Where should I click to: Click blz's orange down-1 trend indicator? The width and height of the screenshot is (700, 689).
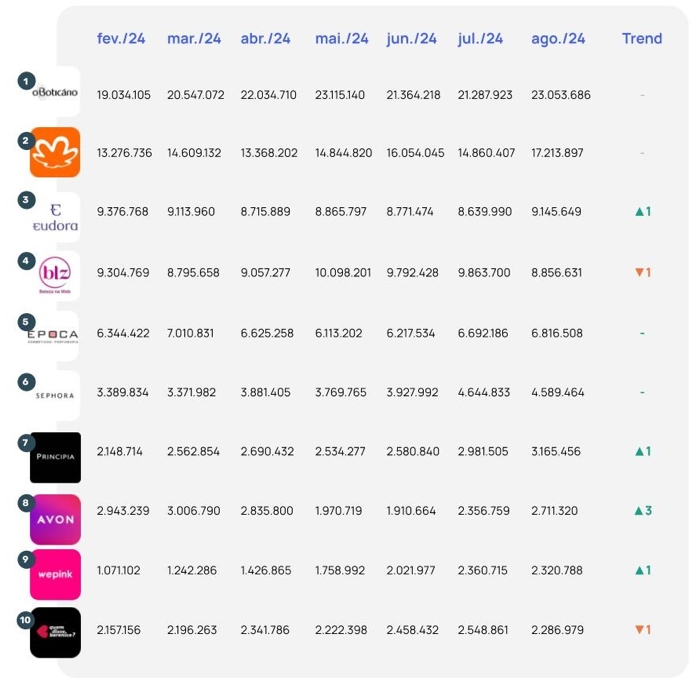643,273
